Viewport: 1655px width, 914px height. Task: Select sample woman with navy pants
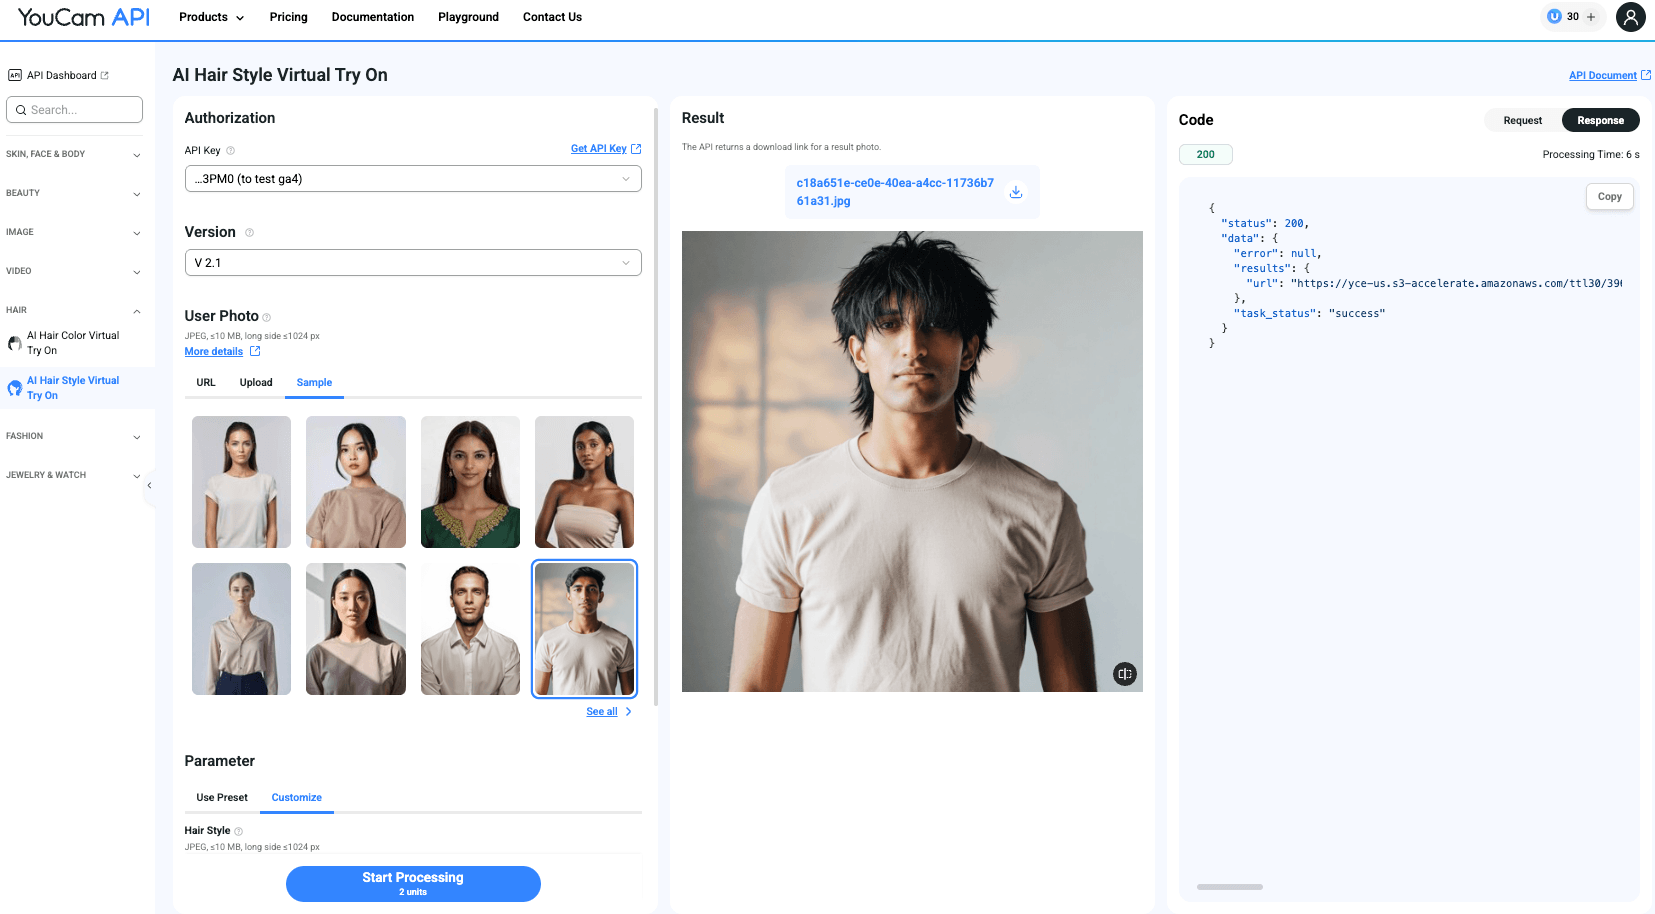241,629
